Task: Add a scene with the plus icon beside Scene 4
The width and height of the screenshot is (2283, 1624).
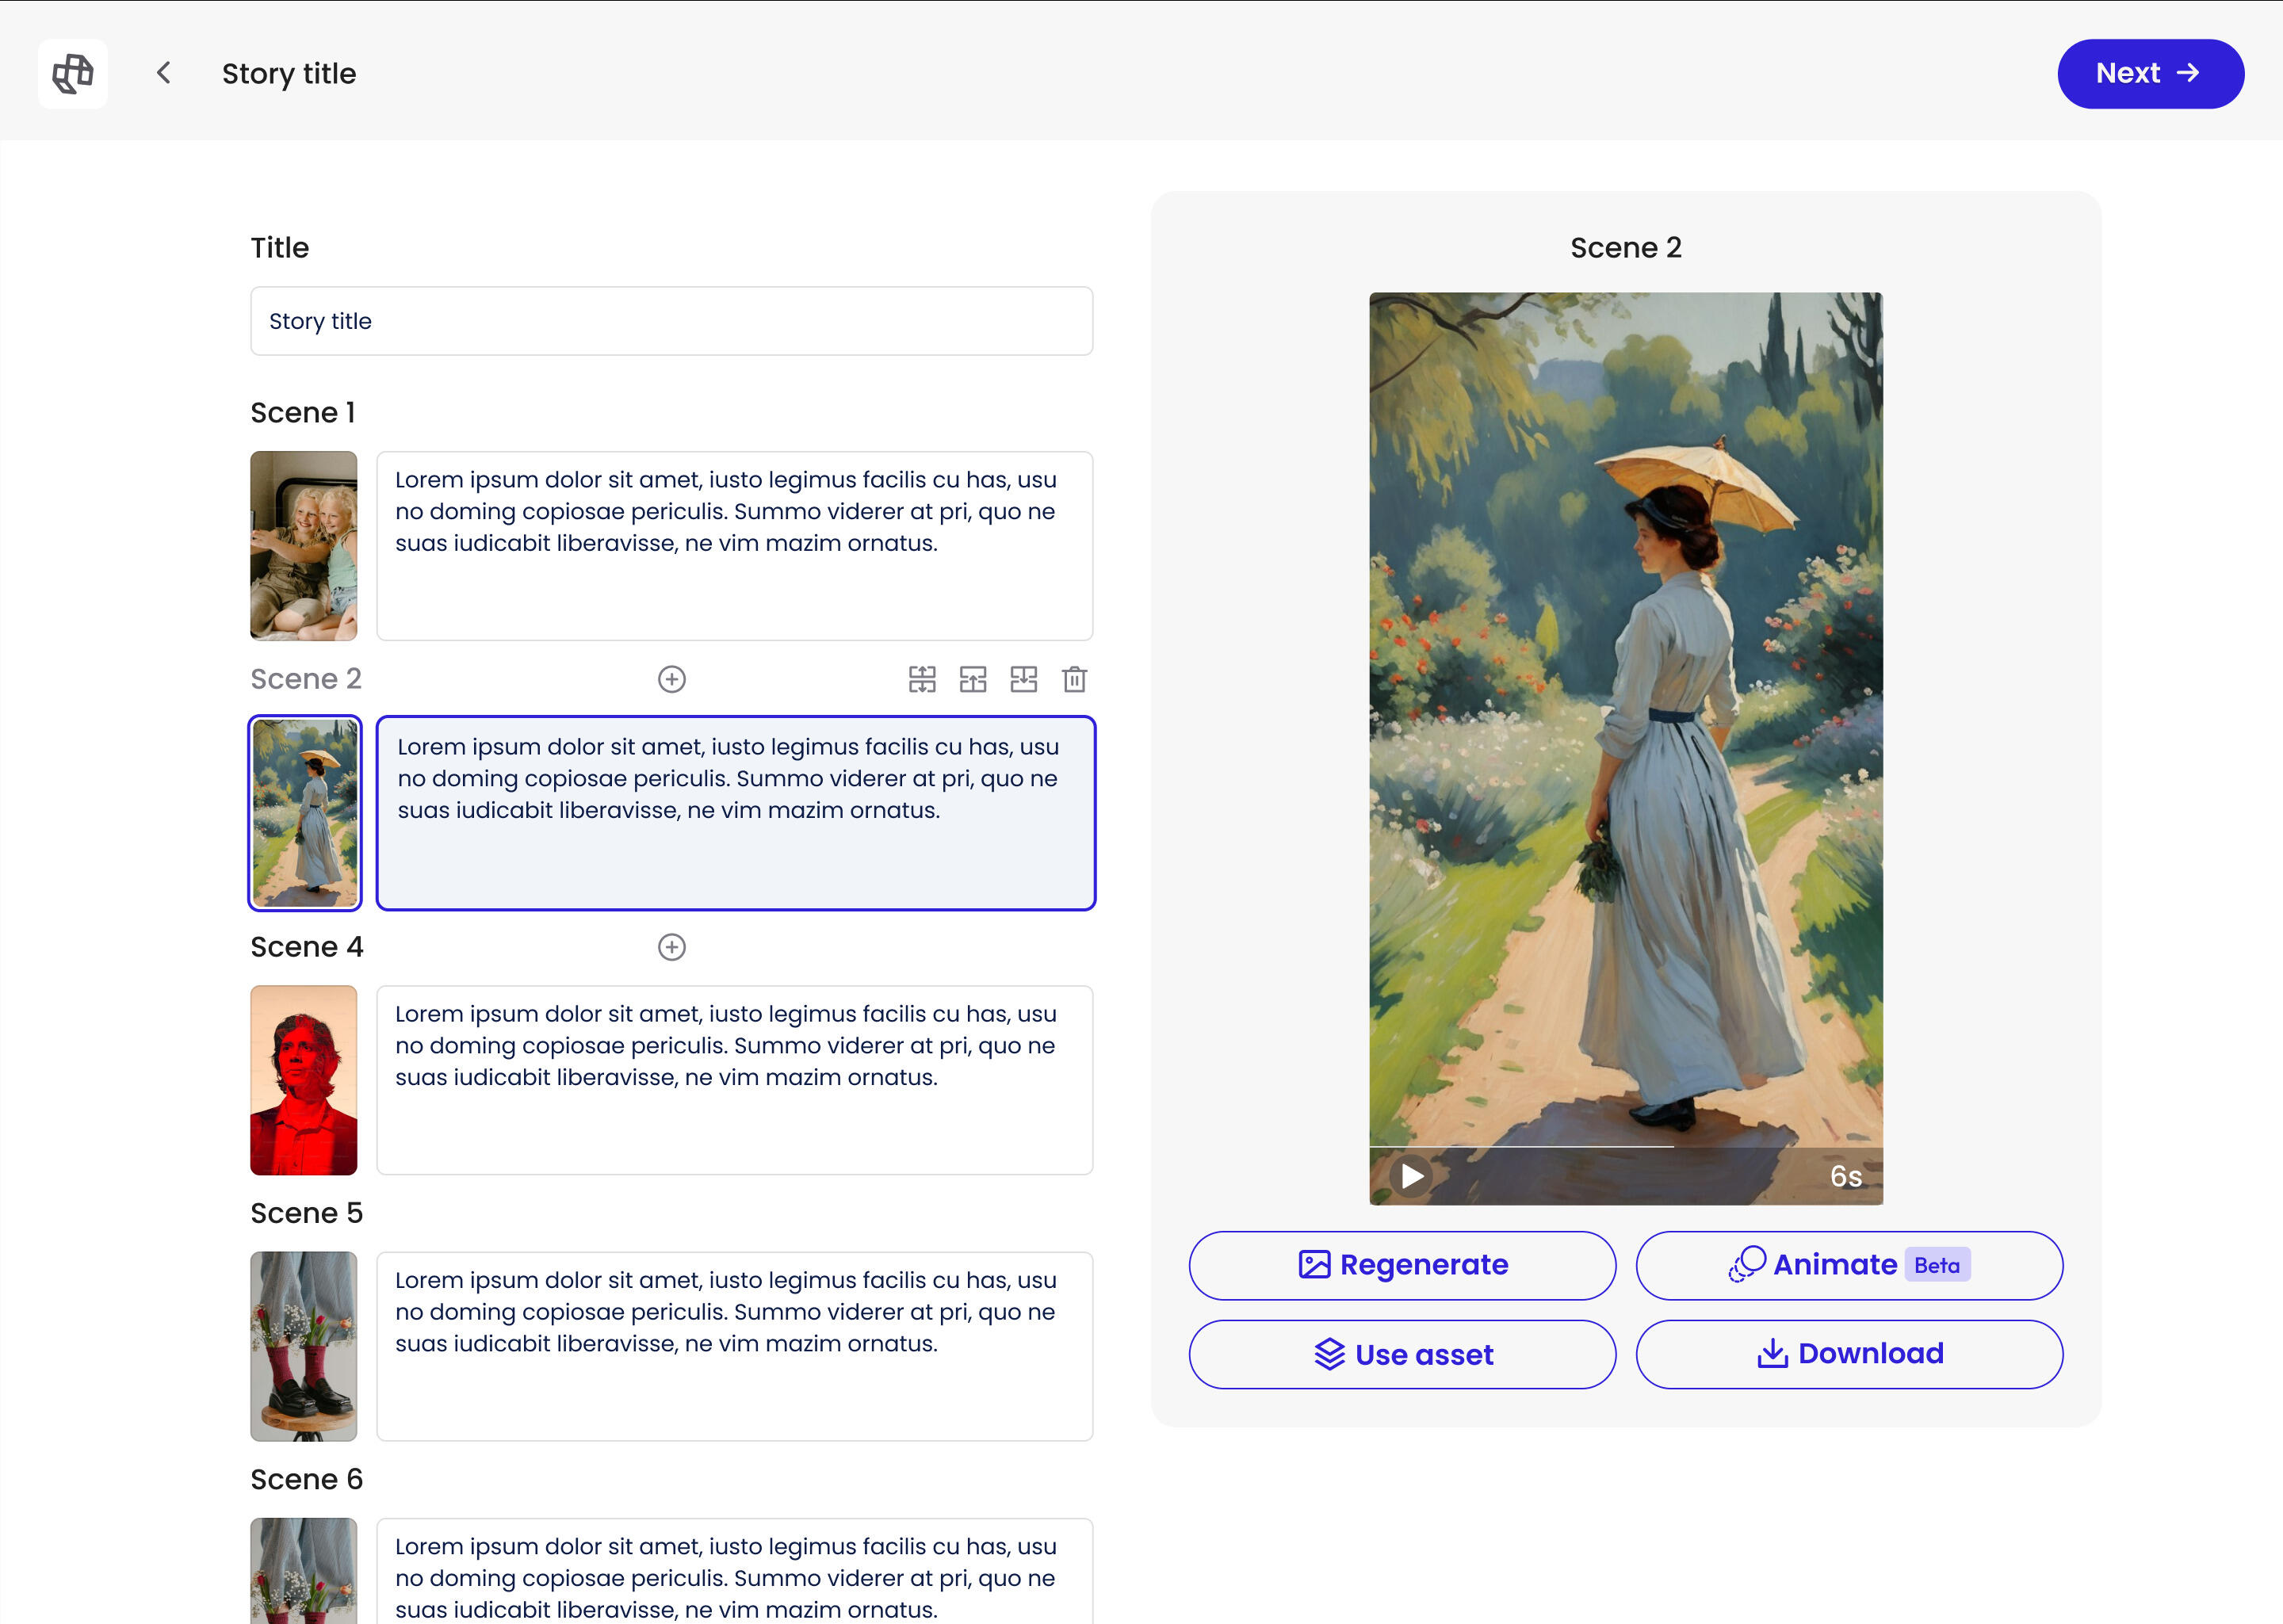Action: pos(671,947)
